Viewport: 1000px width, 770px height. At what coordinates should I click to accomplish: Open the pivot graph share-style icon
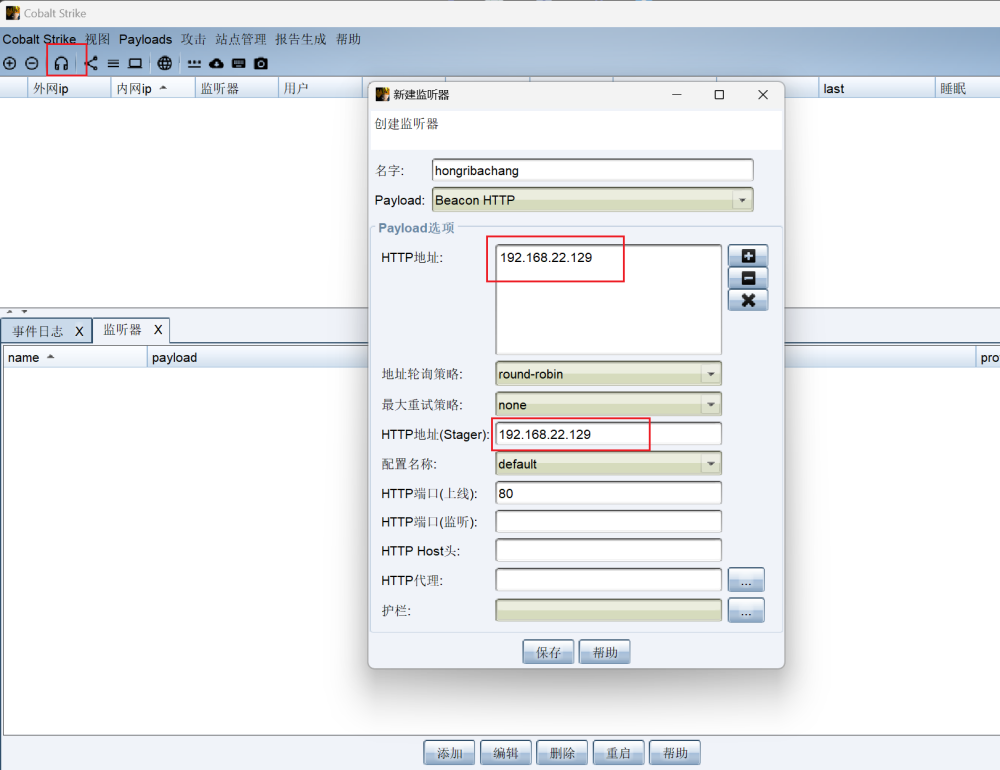tap(91, 63)
